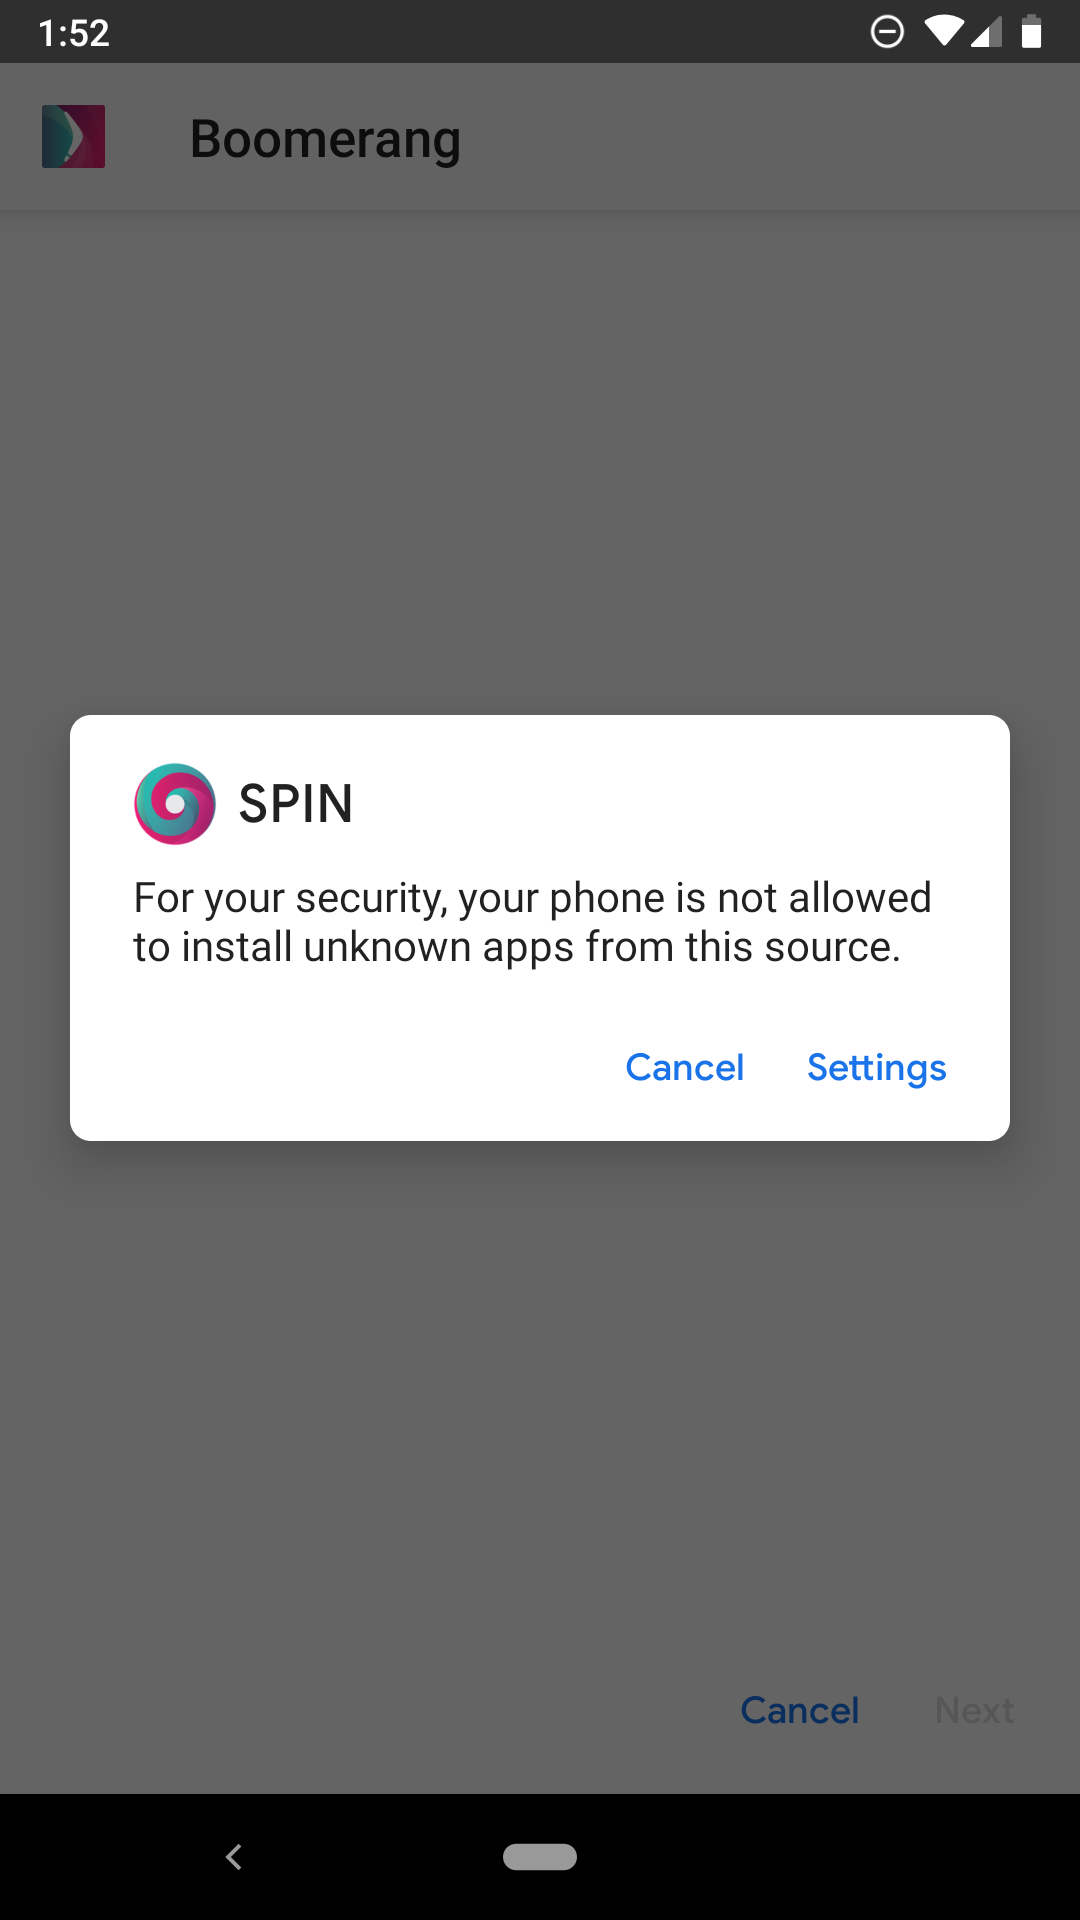This screenshot has height=1920, width=1080.
Task: Tap the battery indicator icon
Action: coord(1031,32)
